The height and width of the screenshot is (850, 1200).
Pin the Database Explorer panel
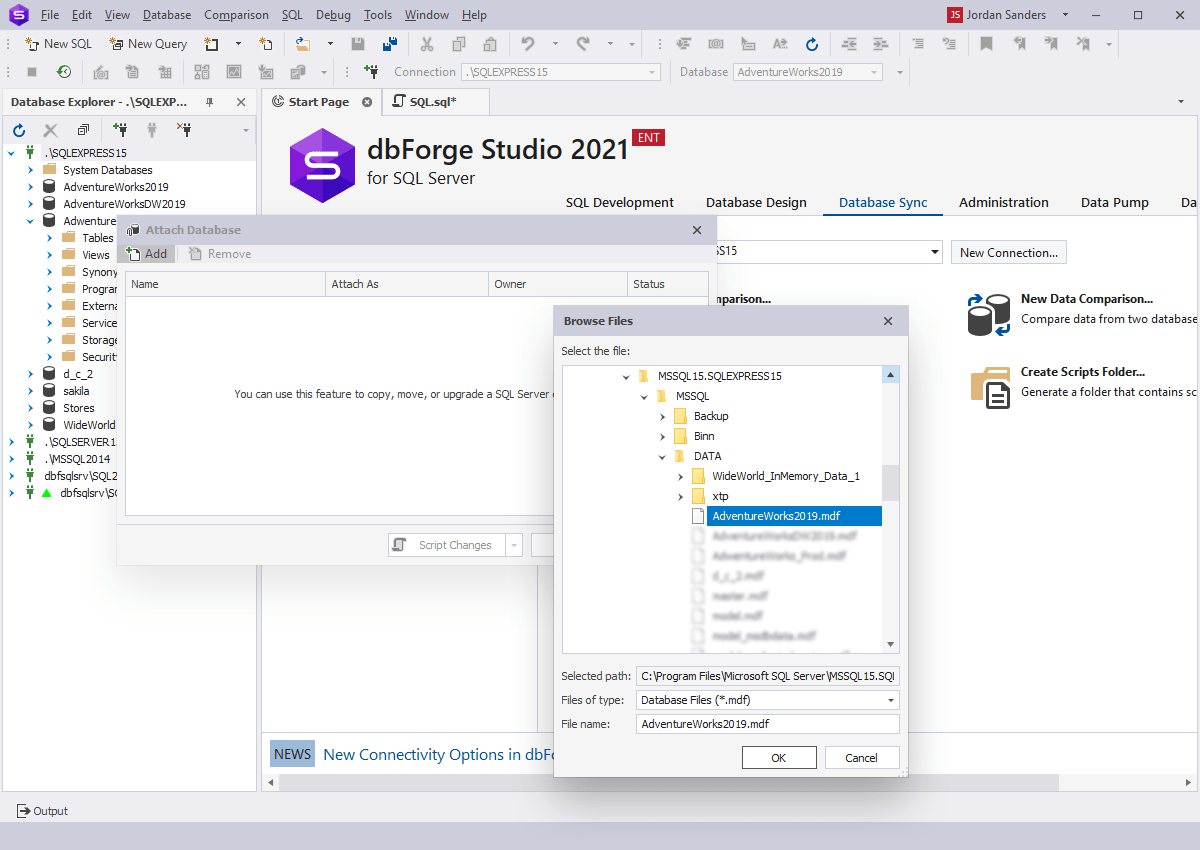pyautogui.click(x=212, y=101)
